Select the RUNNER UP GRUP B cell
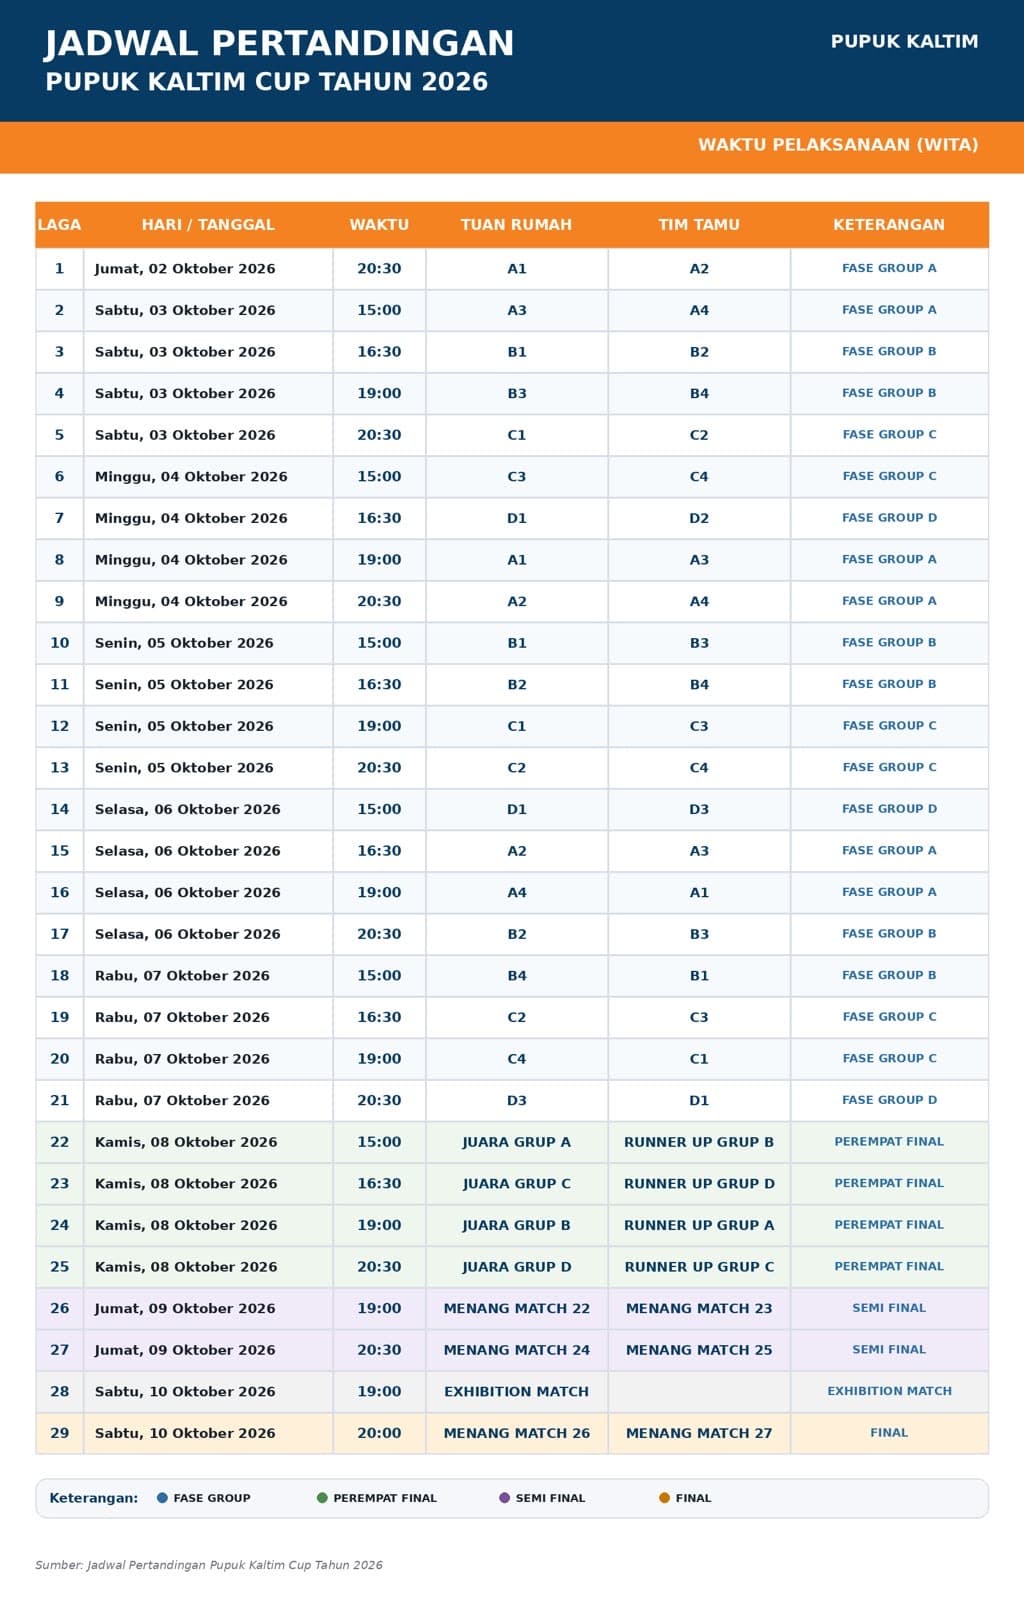 click(x=699, y=1142)
